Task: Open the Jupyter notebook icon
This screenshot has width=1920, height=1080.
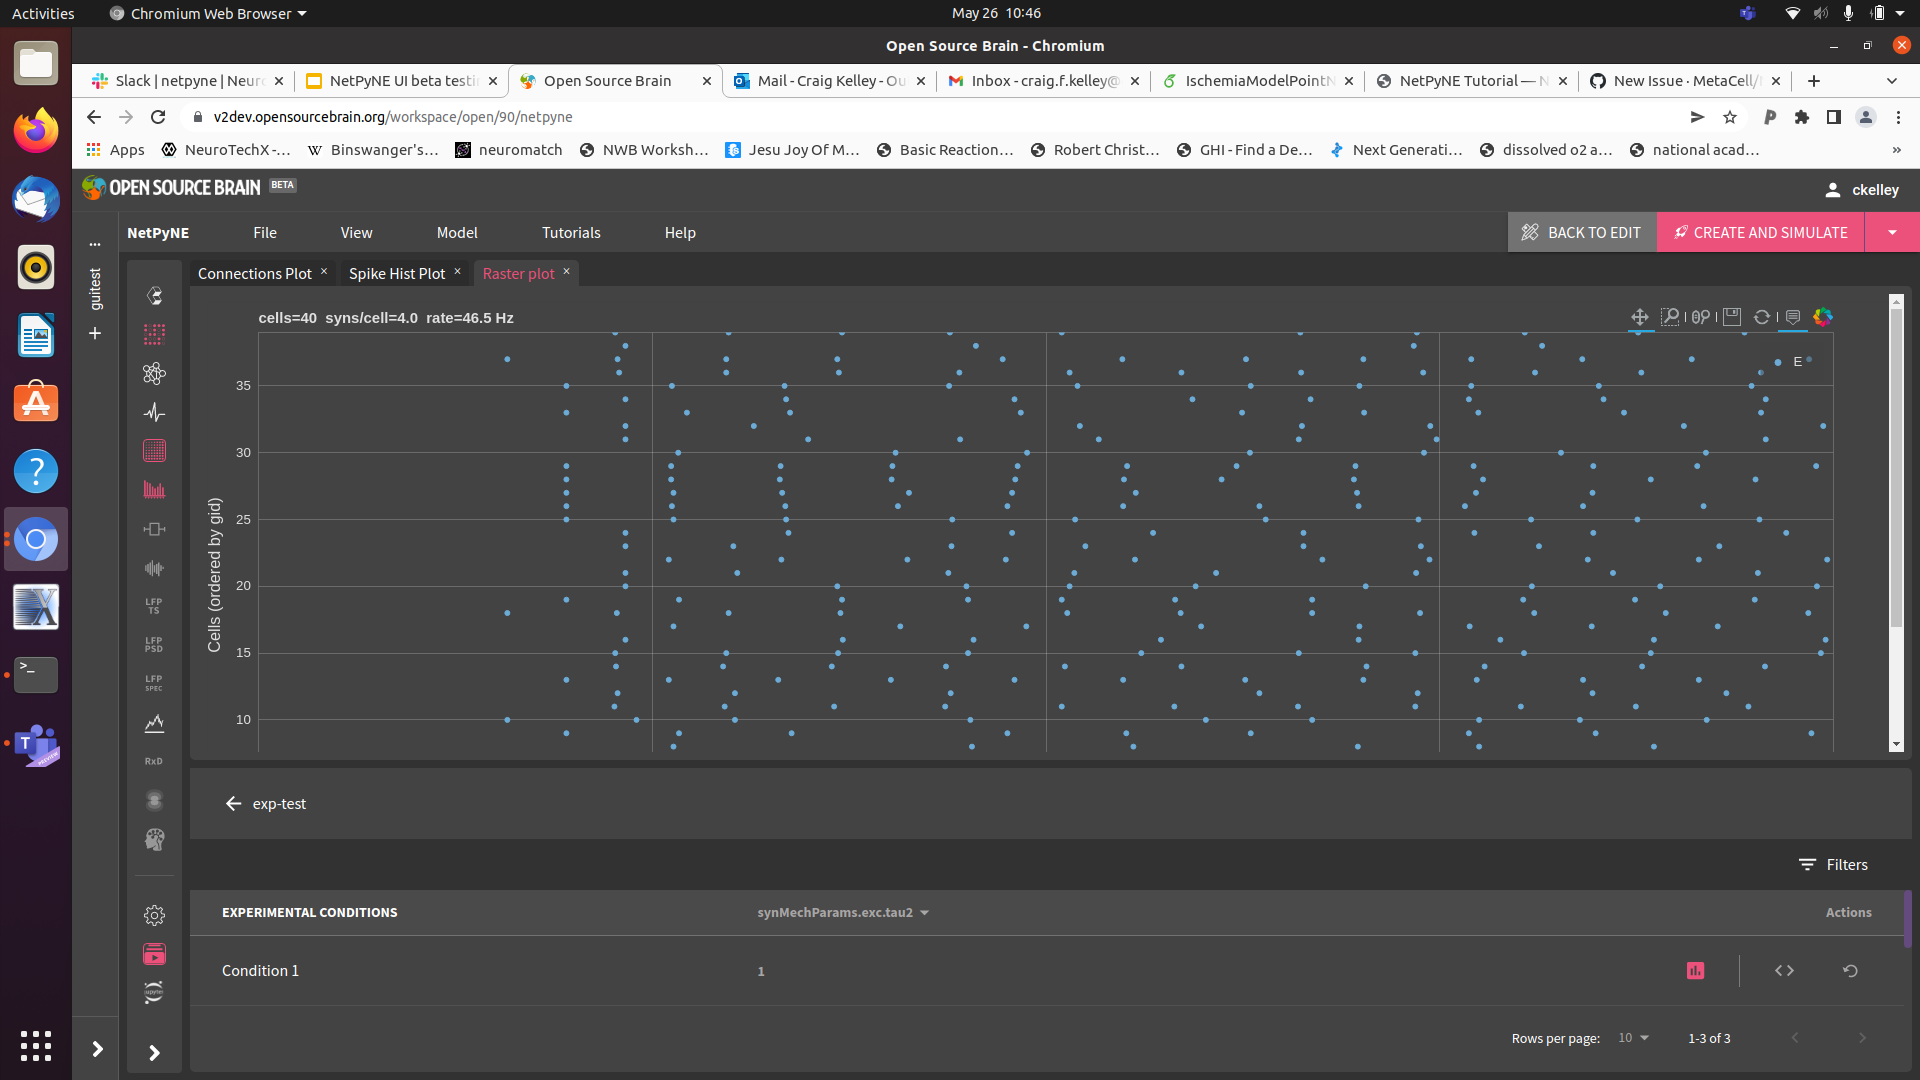Action: click(154, 993)
